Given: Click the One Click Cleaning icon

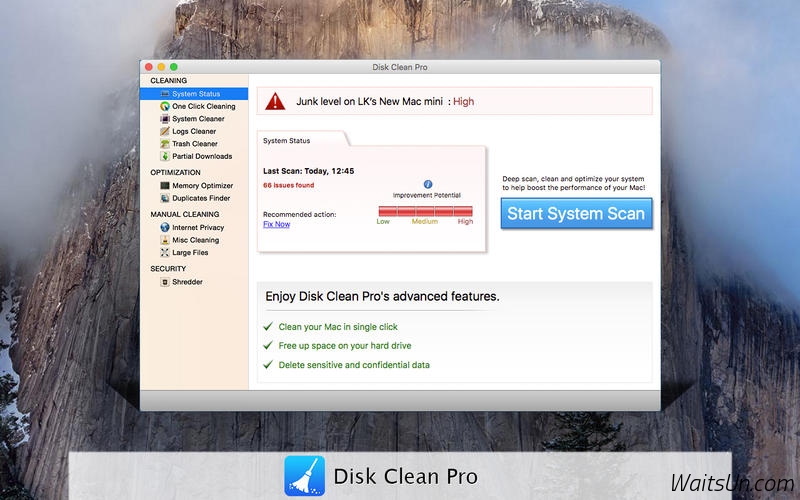Looking at the screenshot, I should point(165,106).
